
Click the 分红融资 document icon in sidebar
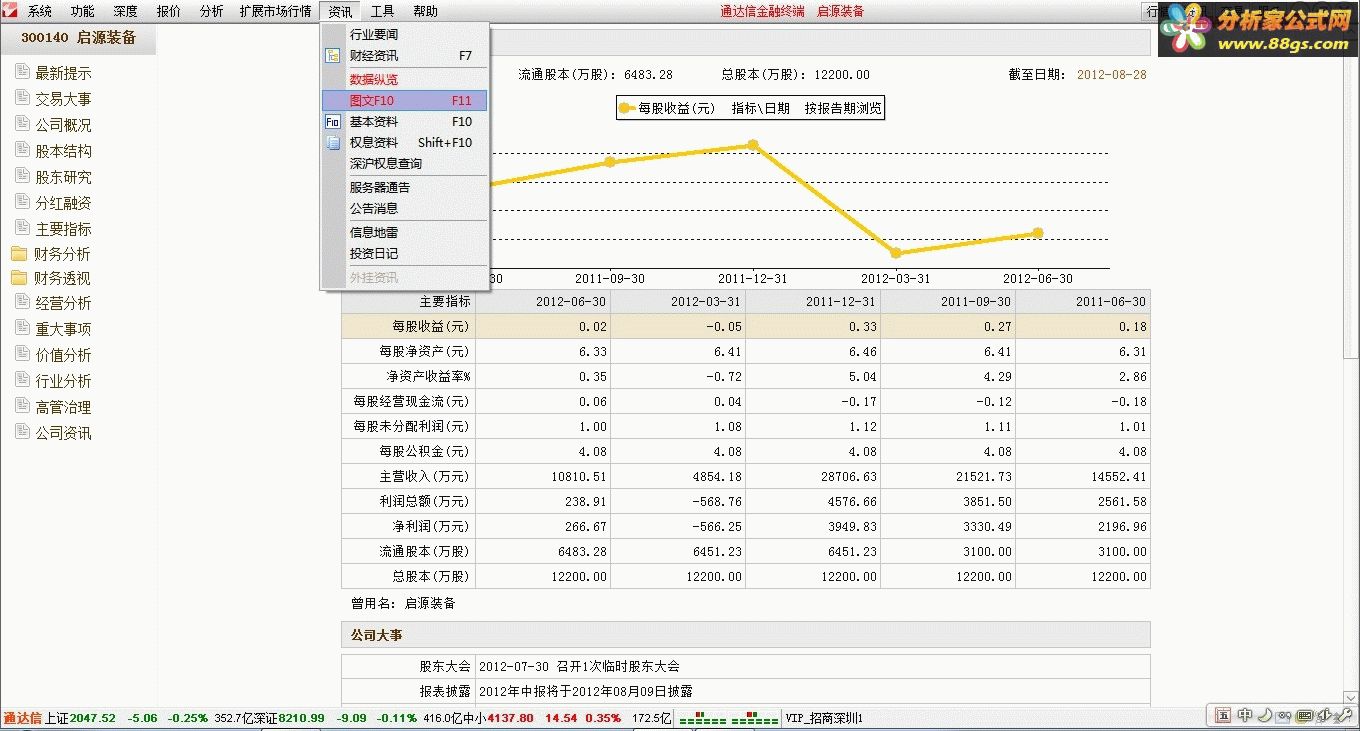click(x=22, y=202)
